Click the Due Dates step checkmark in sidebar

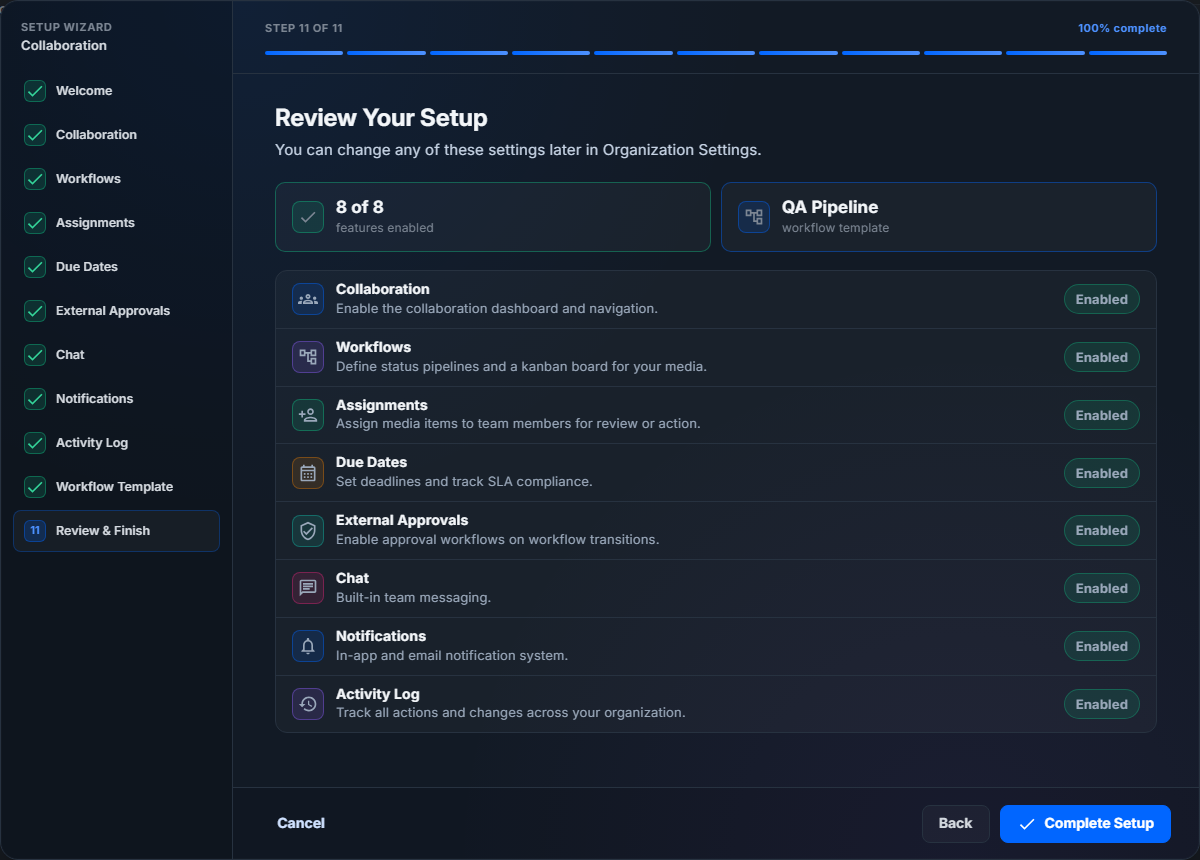click(x=35, y=267)
